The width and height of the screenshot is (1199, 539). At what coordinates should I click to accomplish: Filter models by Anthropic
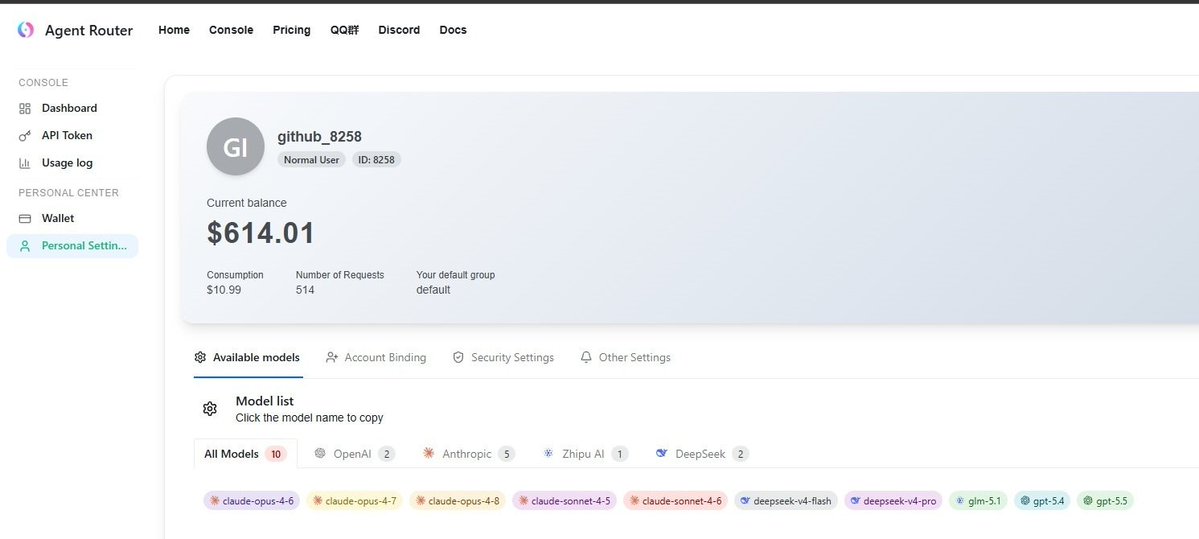pos(469,453)
